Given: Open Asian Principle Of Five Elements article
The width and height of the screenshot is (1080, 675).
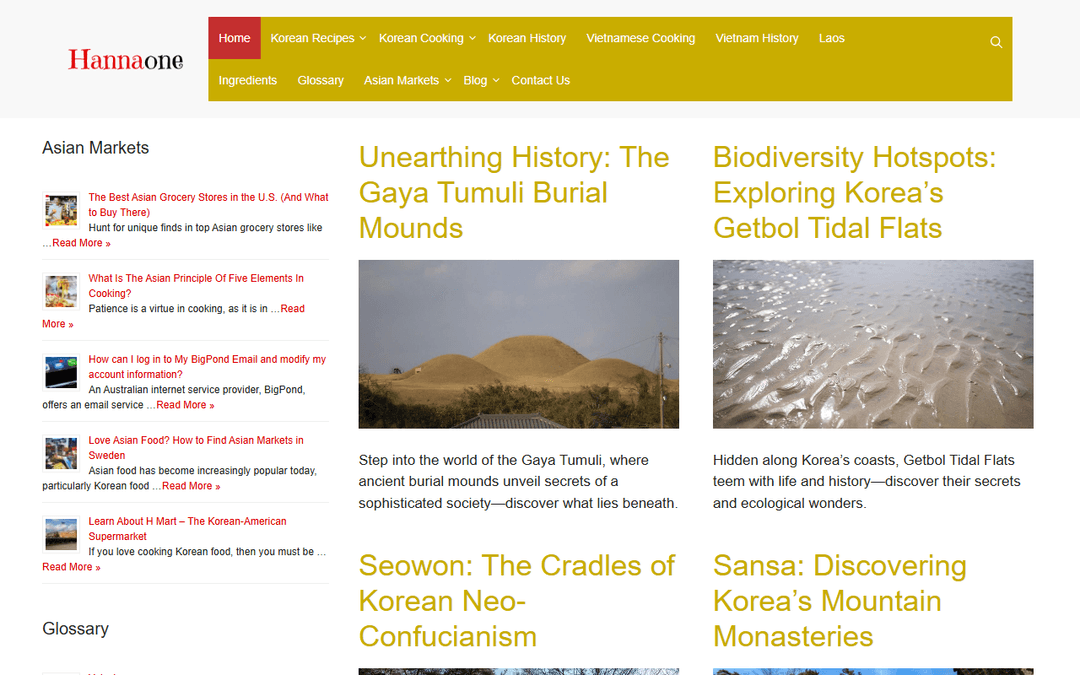Looking at the screenshot, I should [x=196, y=286].
